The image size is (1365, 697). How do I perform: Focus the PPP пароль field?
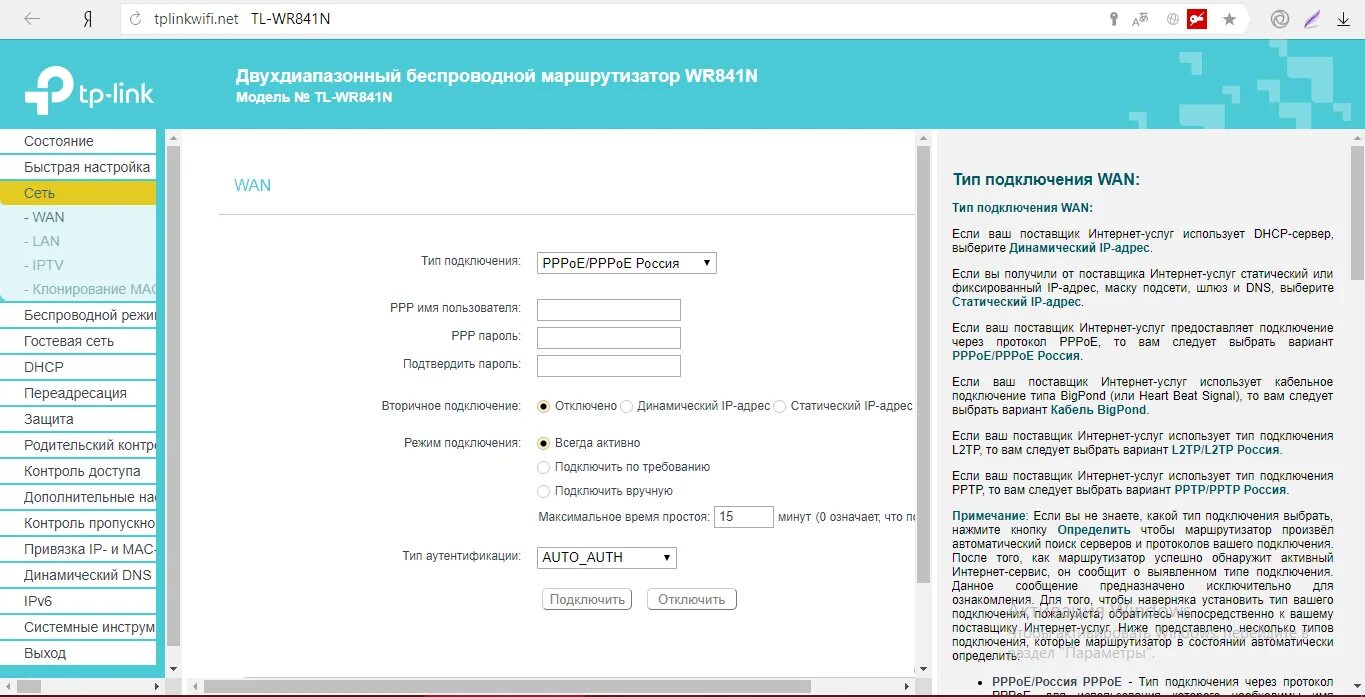point(608,337)
